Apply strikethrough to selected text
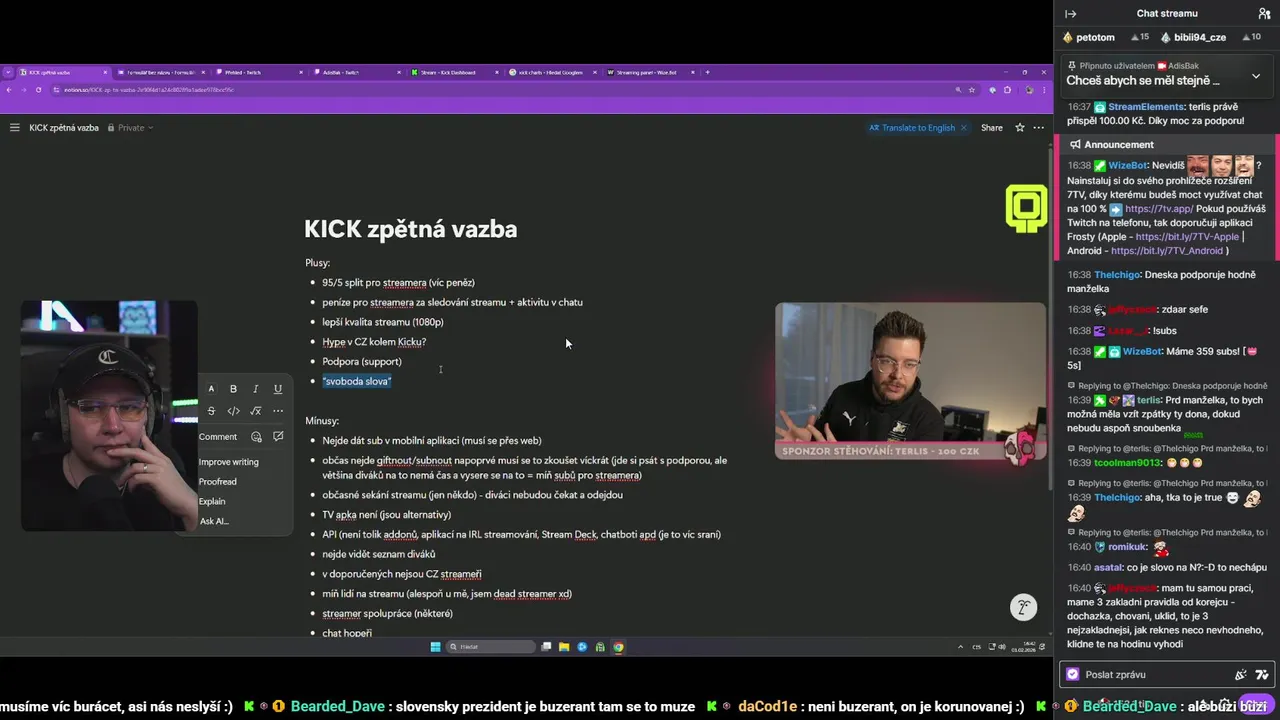The height and width of the screenshot is (720, 1280). click(x=211, y=411)
